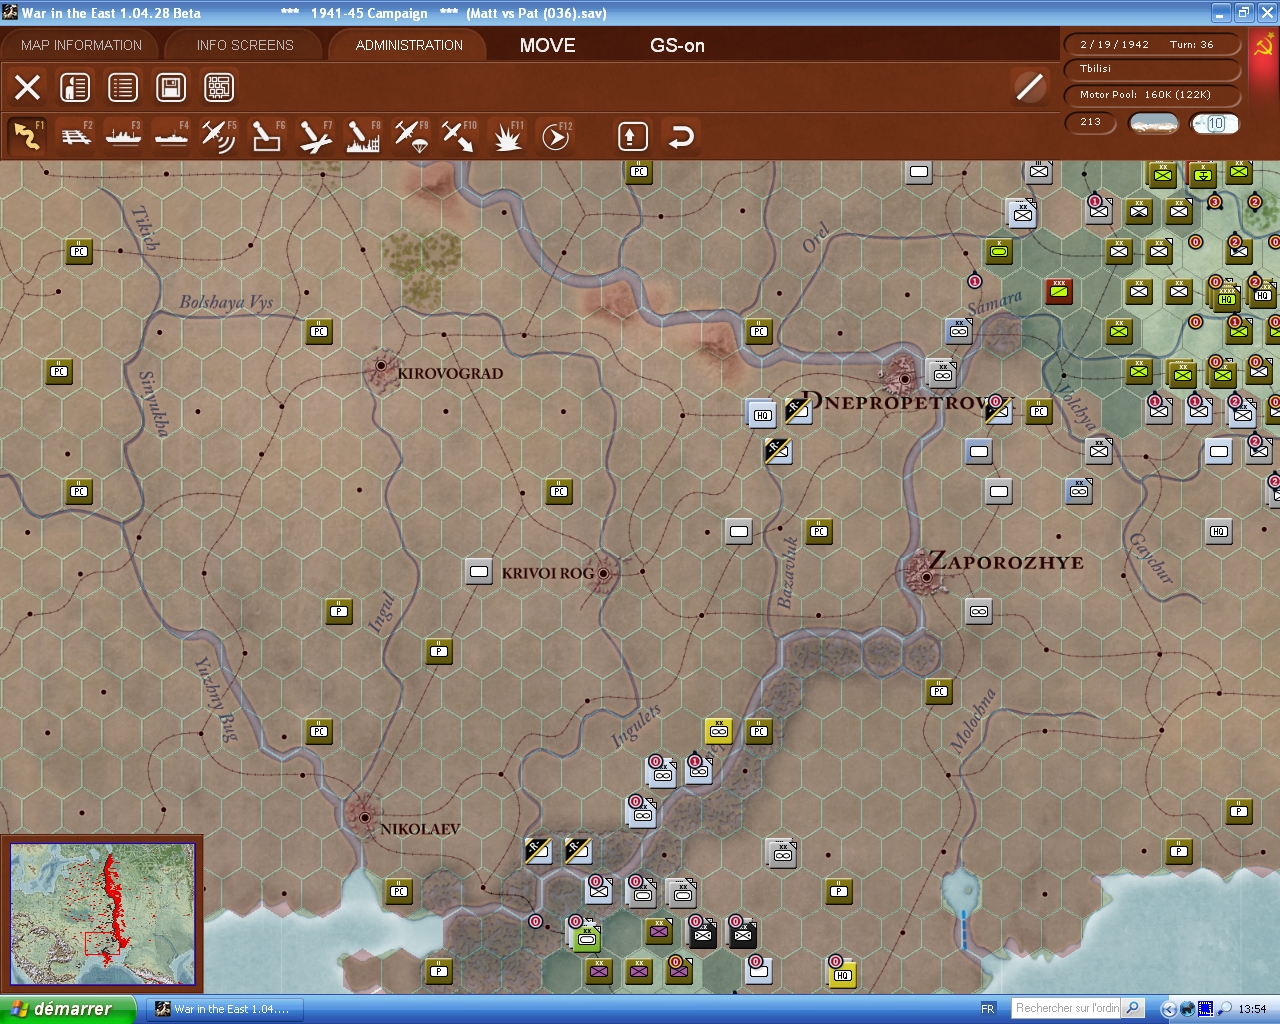
Task: Click the Rechercher sur l'ordinateur search field
Action: coord(1066,1008)
